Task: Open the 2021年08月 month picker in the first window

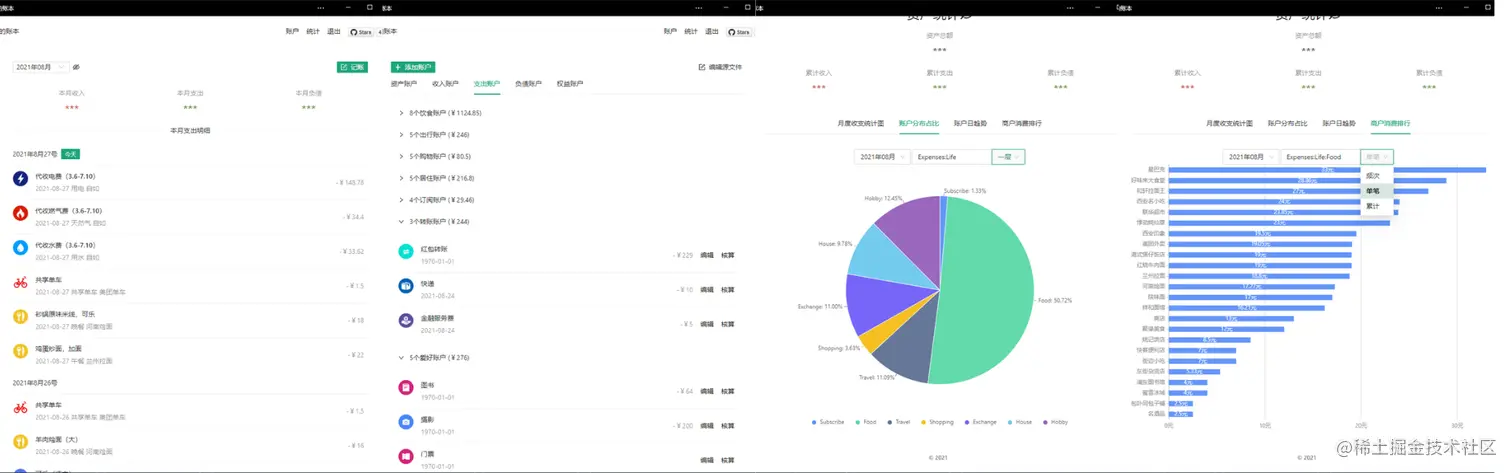Action: (40, 67)
